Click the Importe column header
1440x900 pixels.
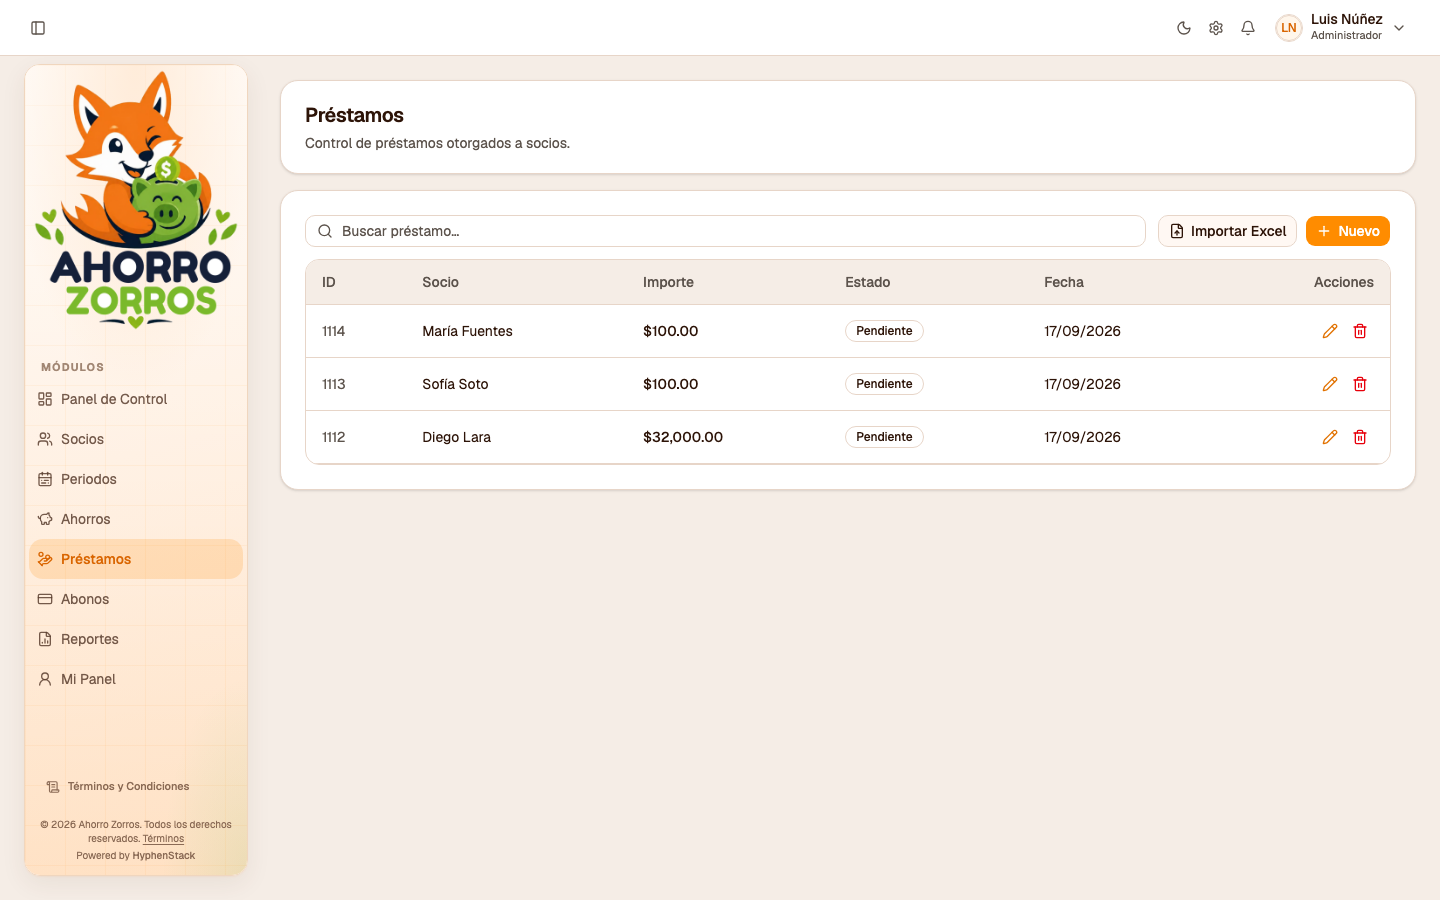point(668,282)
